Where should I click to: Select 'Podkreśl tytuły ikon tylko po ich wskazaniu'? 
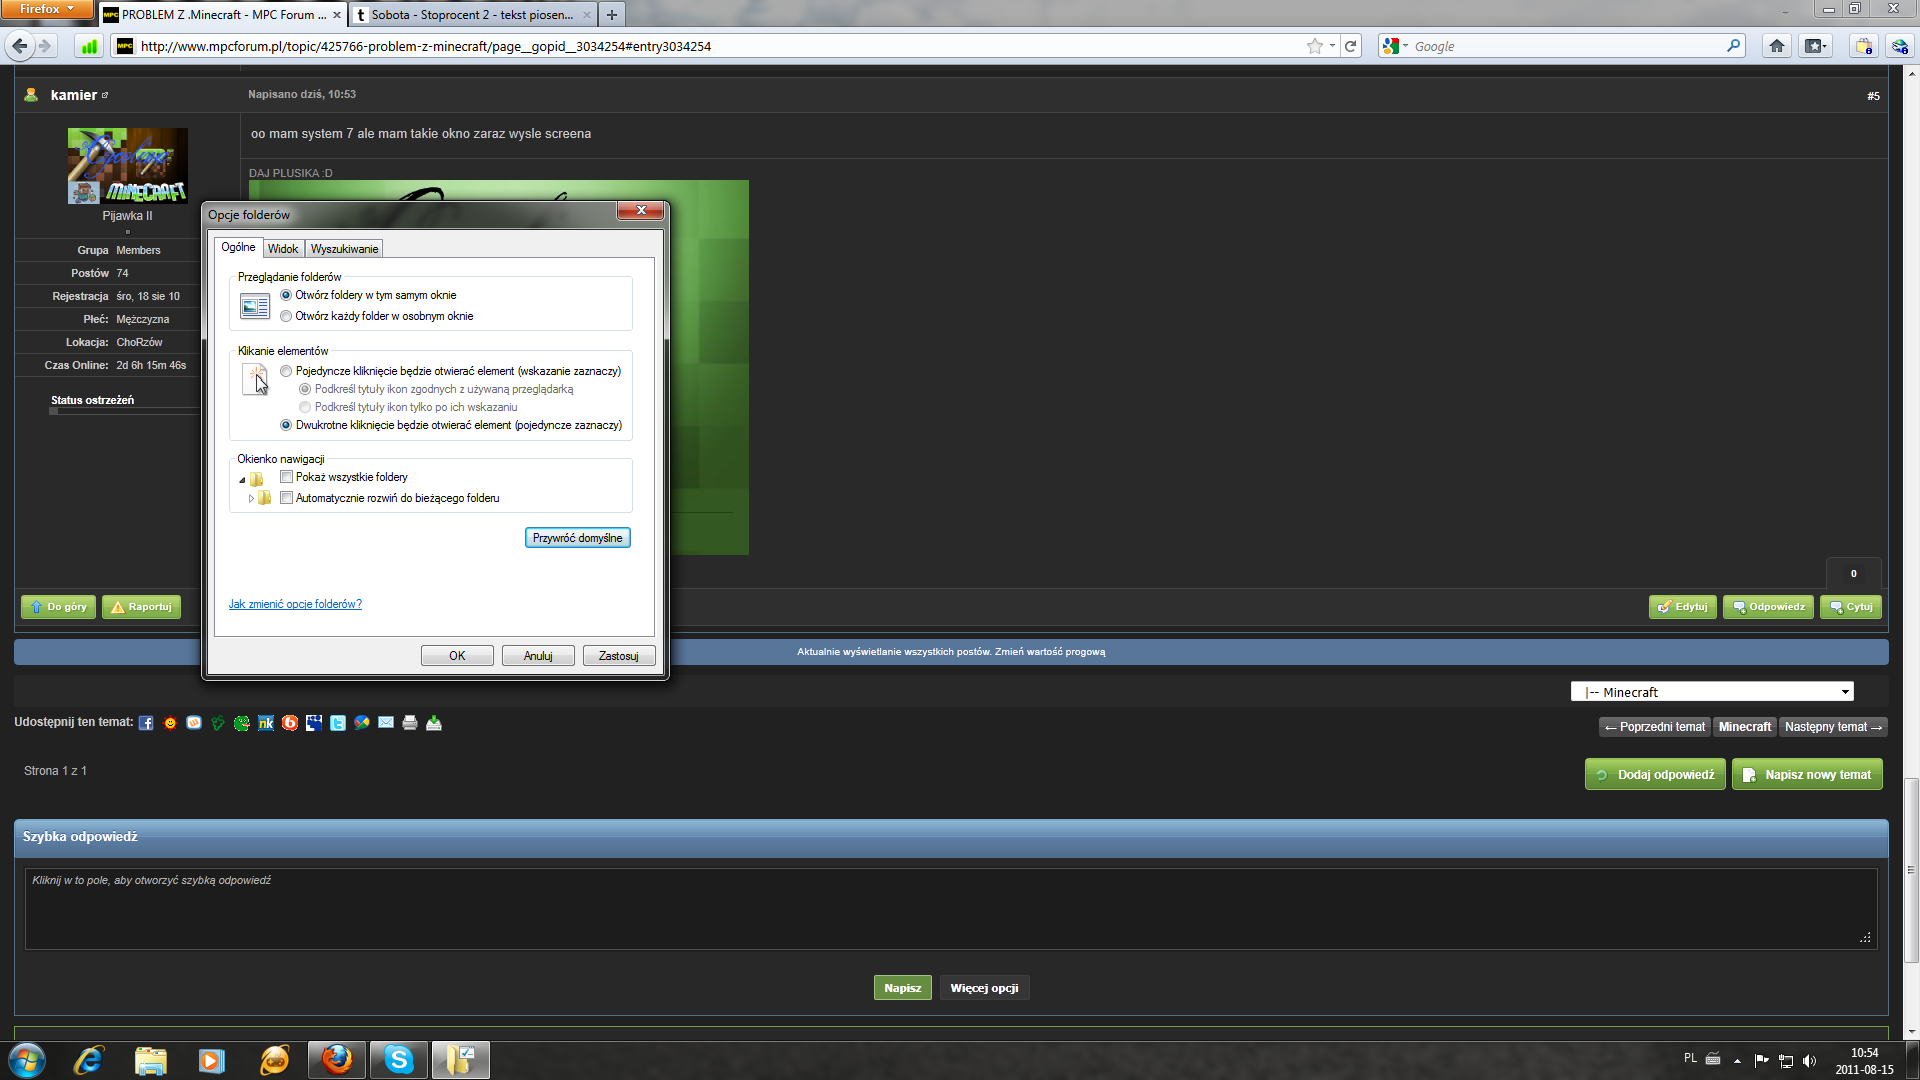(305, 407)
